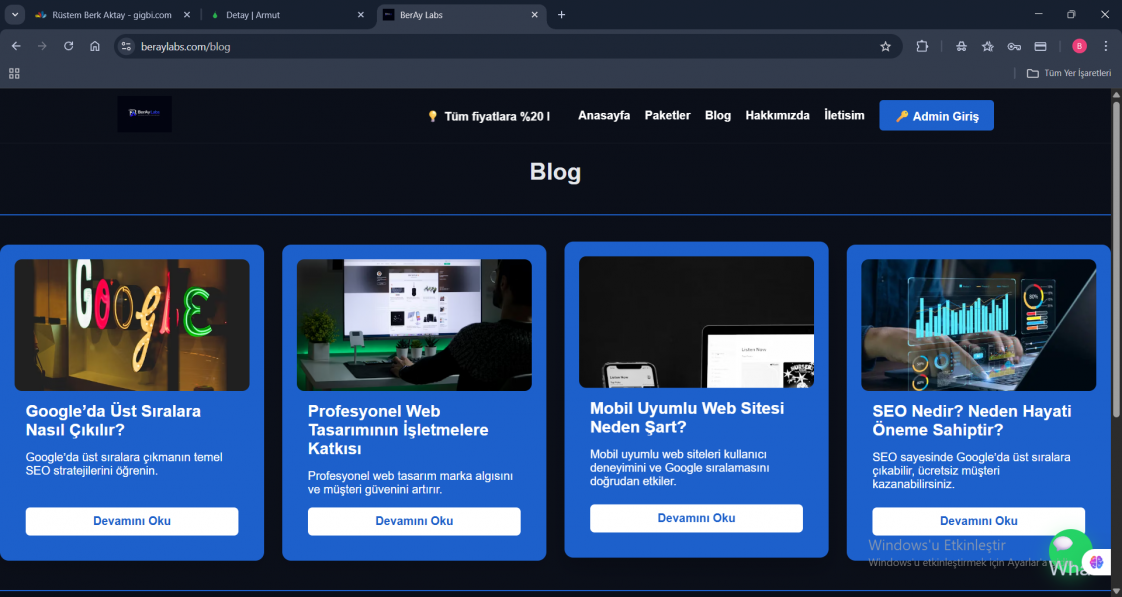
Task: Switch to the Detay | Armut tab
Action: pyautogui.click(x=285, y=15)
